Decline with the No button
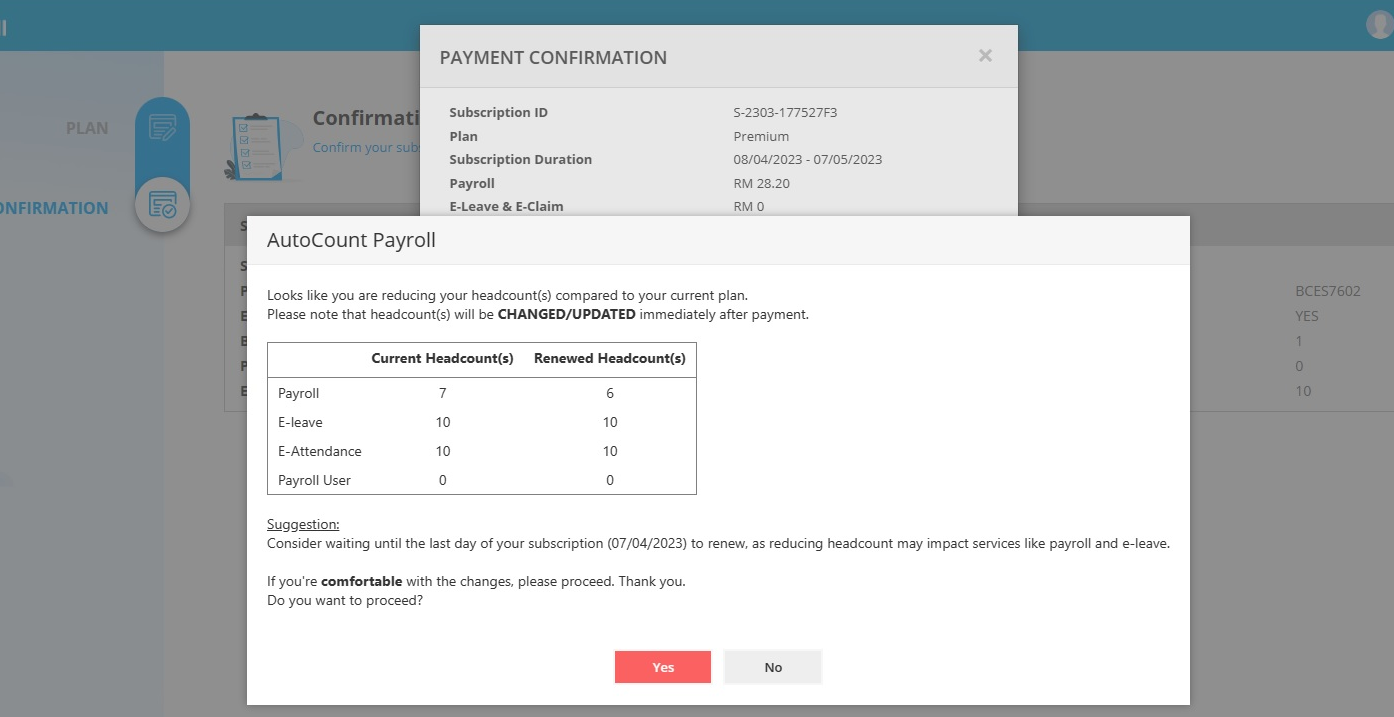Screen dimensions: 1394x717 [773, 667]
